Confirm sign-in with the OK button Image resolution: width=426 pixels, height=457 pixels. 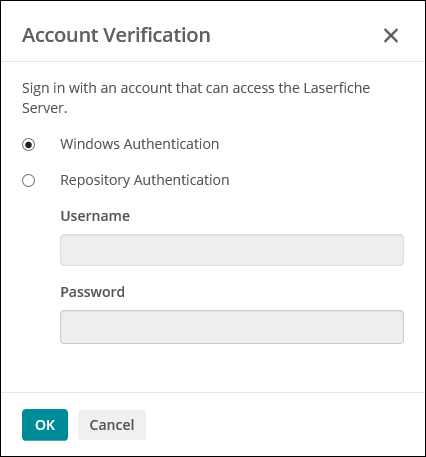[45, 425]
